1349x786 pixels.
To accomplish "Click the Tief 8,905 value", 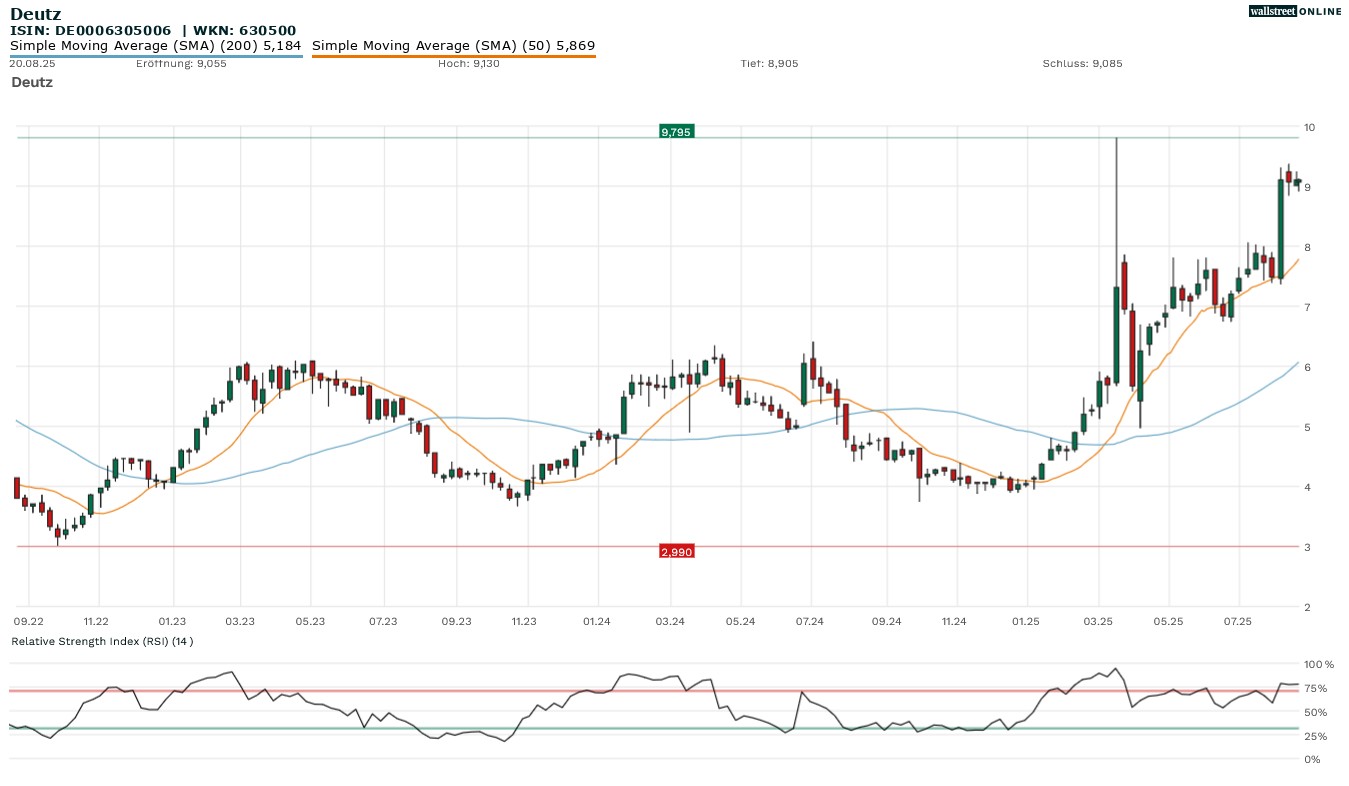I will tap(769, 63).
